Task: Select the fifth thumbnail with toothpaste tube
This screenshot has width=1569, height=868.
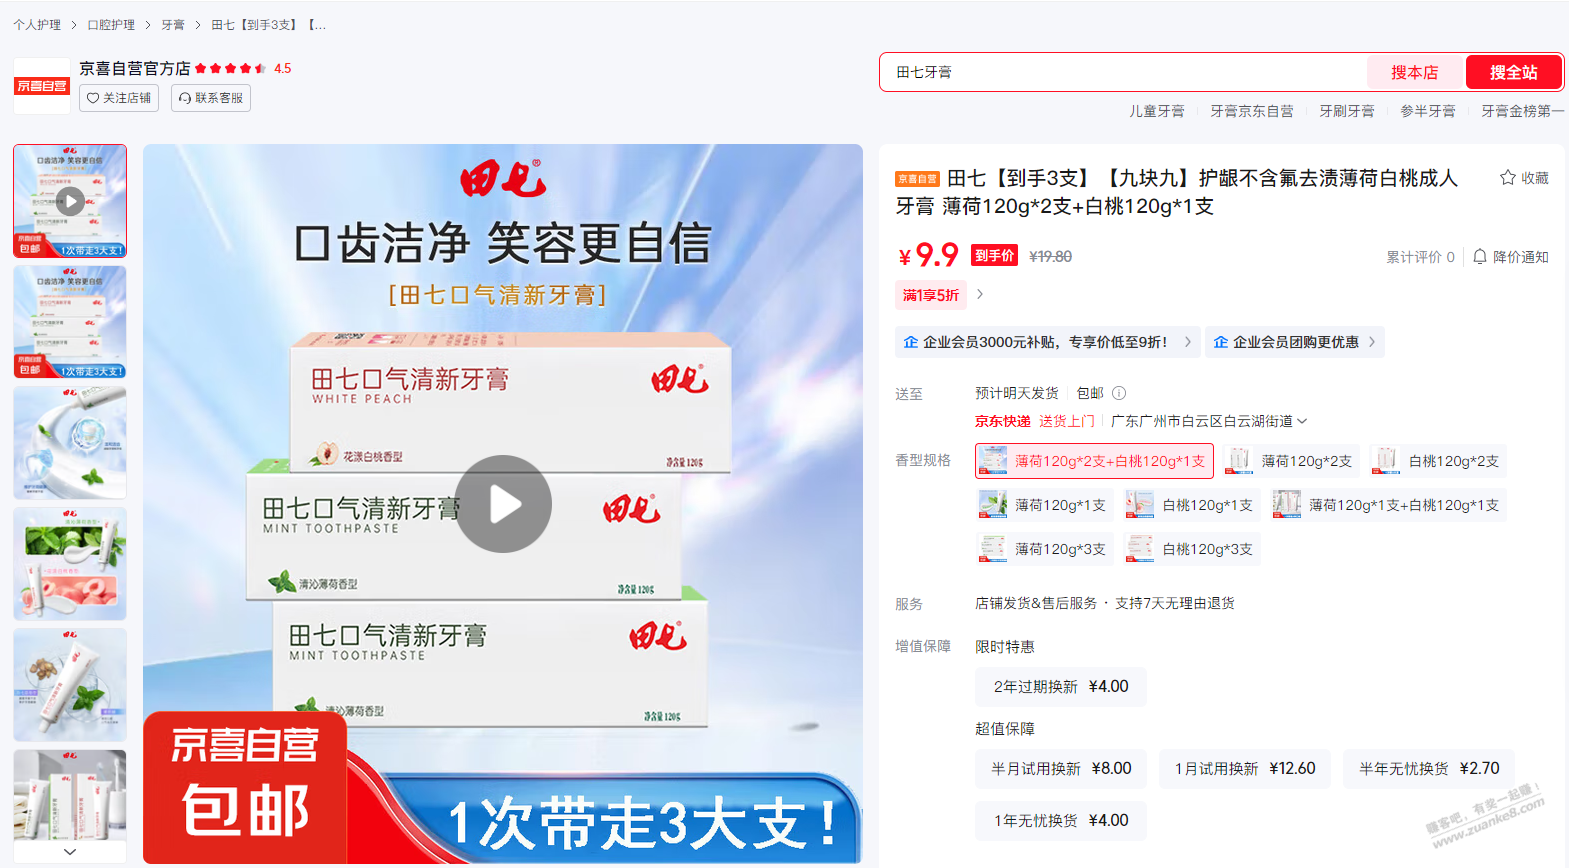Action: click(70, 685)
